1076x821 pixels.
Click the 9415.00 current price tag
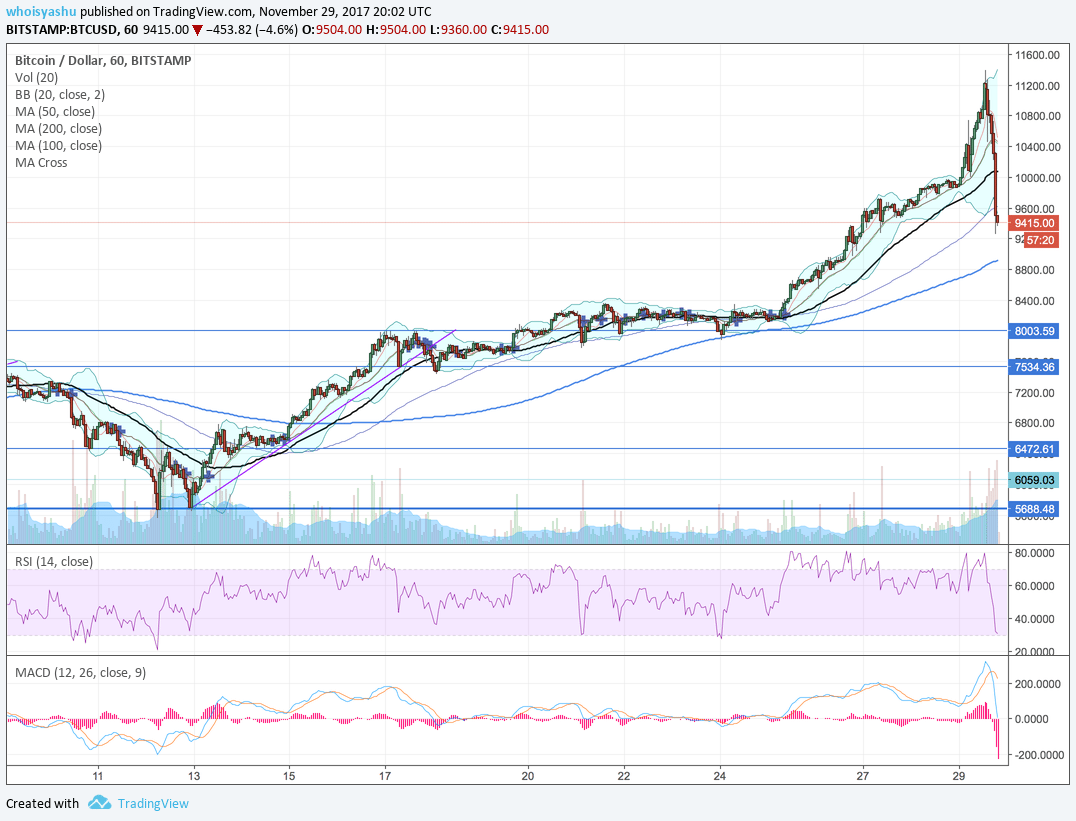1034,223
